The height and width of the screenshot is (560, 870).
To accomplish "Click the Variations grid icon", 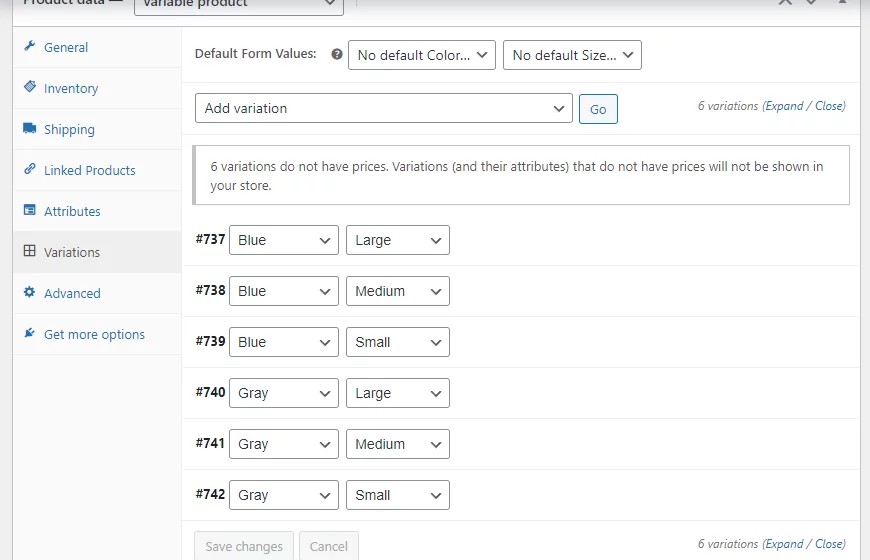I will [x=30, y=251].
